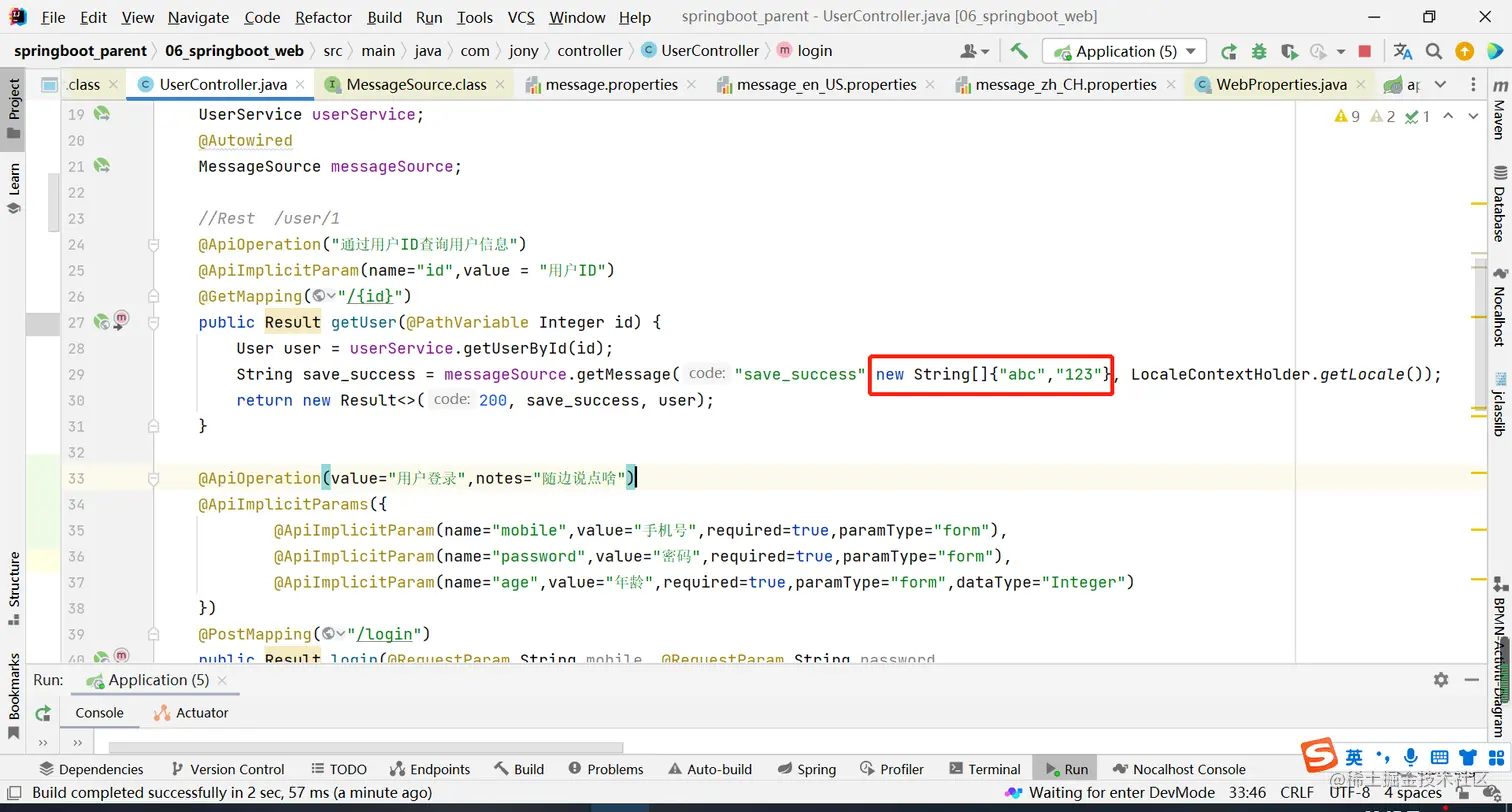1512x812 pixels.
Task: Open the Navigate menu
Action: point(198,17)
